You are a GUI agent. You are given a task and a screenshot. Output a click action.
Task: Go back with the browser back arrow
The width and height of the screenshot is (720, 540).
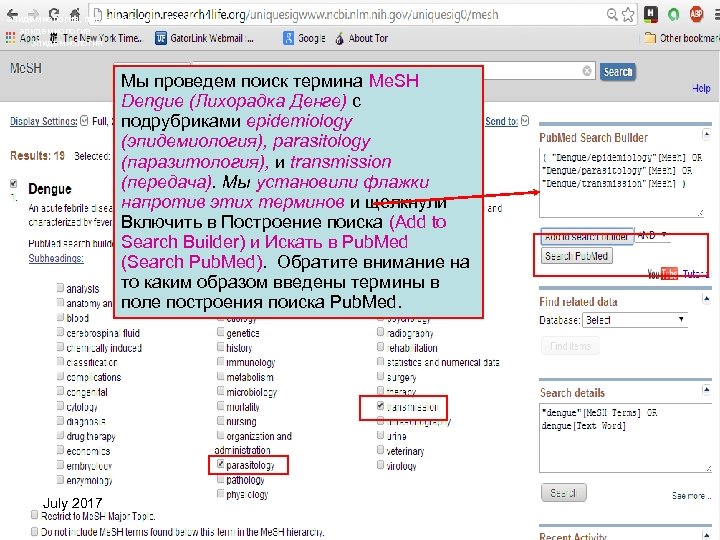coord(12,14)
